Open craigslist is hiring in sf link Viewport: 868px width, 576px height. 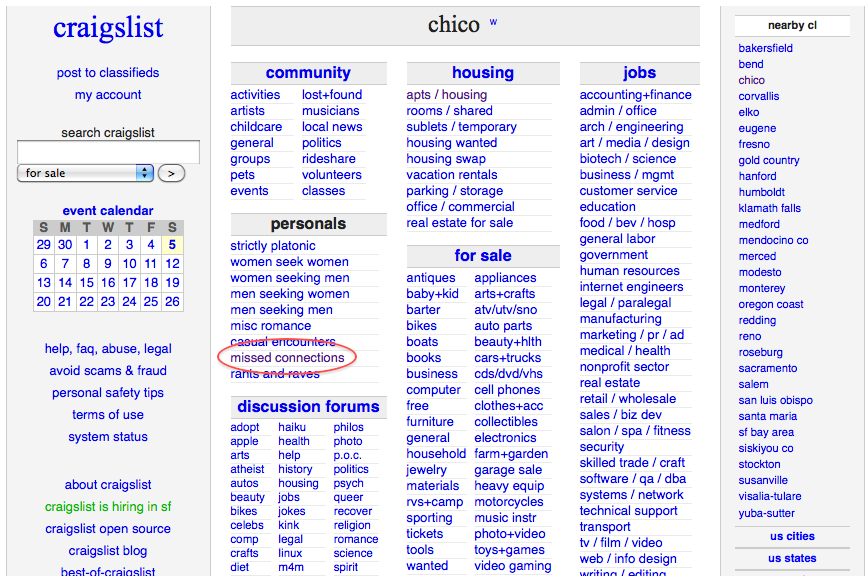pyautogui.click(x=108, y=507)
